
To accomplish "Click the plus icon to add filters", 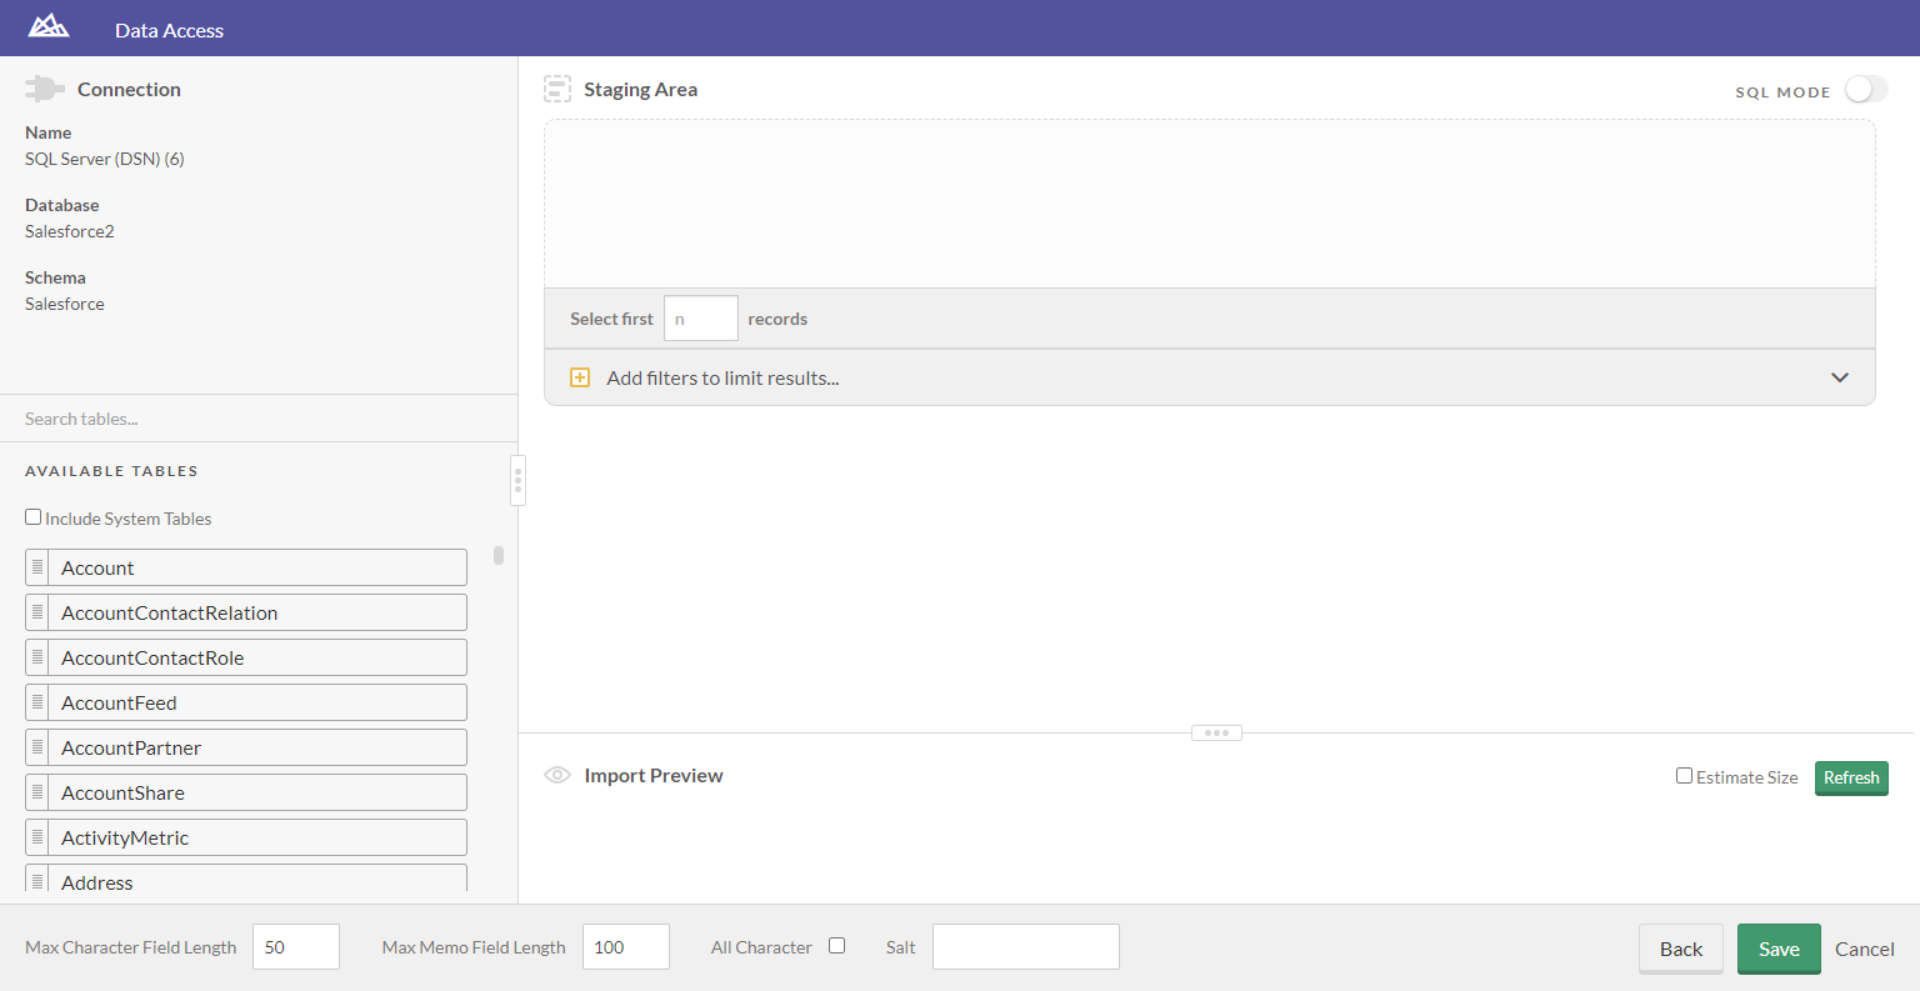I will pyautogui.click(x=580, y=377).
